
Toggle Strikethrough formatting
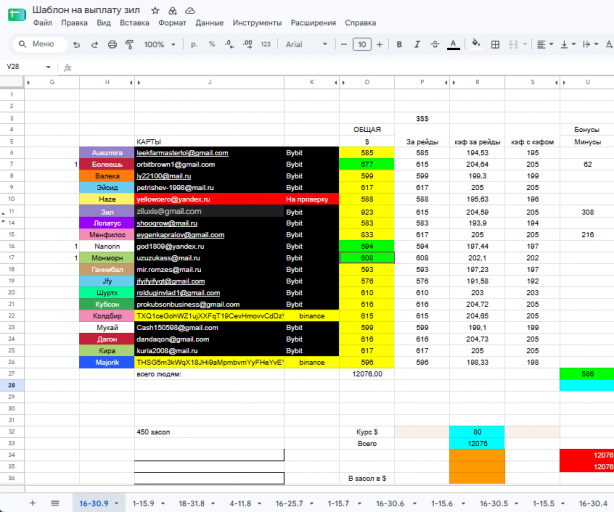point(435,44)
